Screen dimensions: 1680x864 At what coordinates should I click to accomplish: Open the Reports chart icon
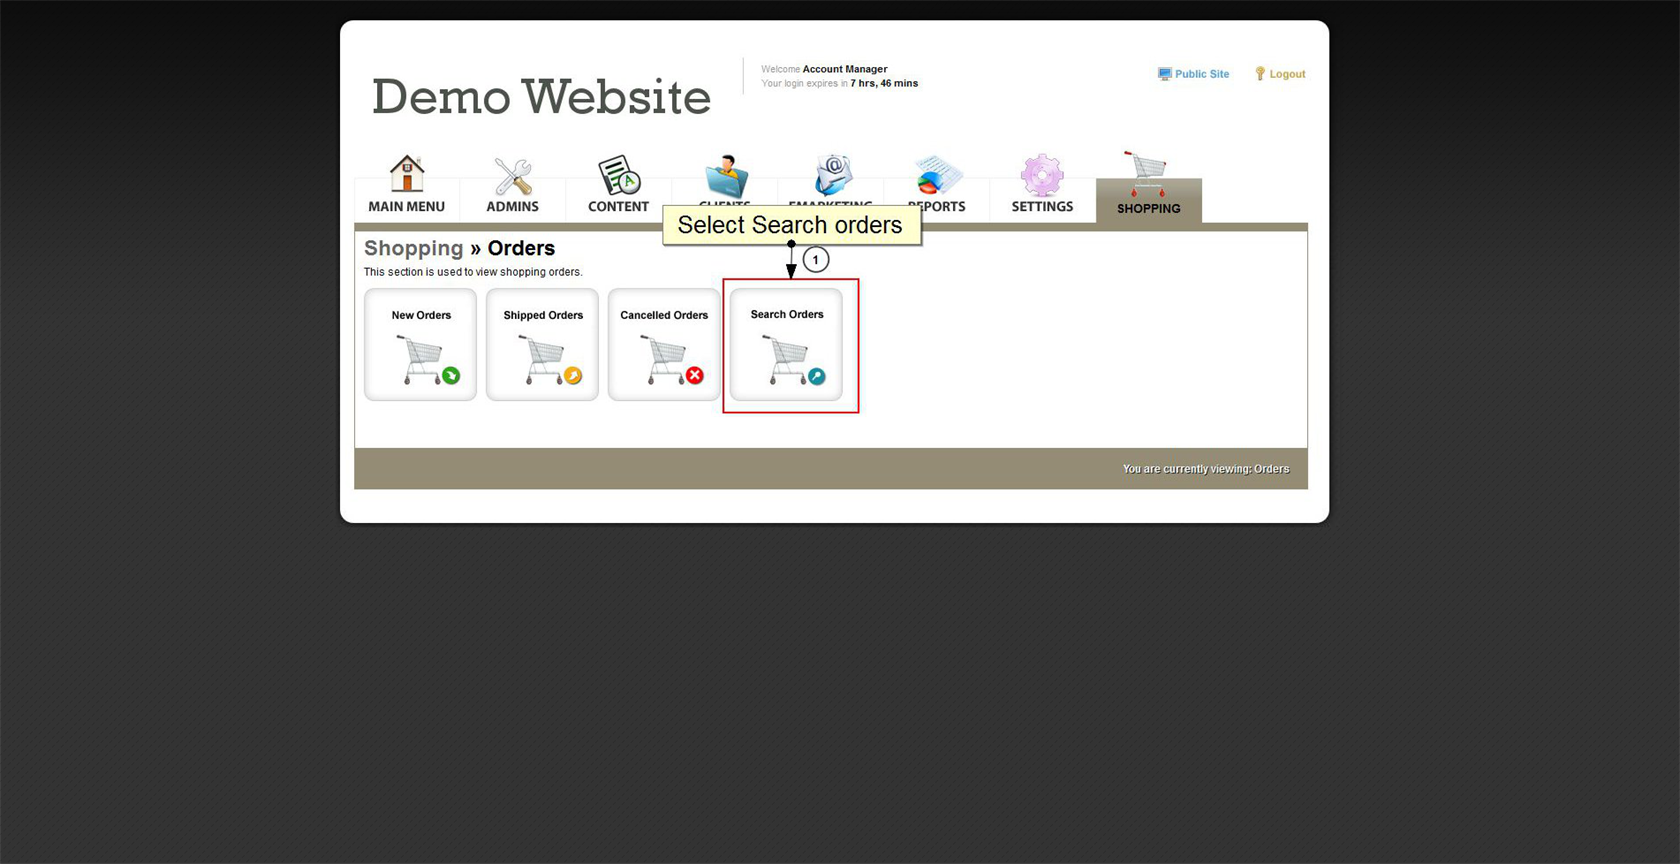click(x=936, y=177)
